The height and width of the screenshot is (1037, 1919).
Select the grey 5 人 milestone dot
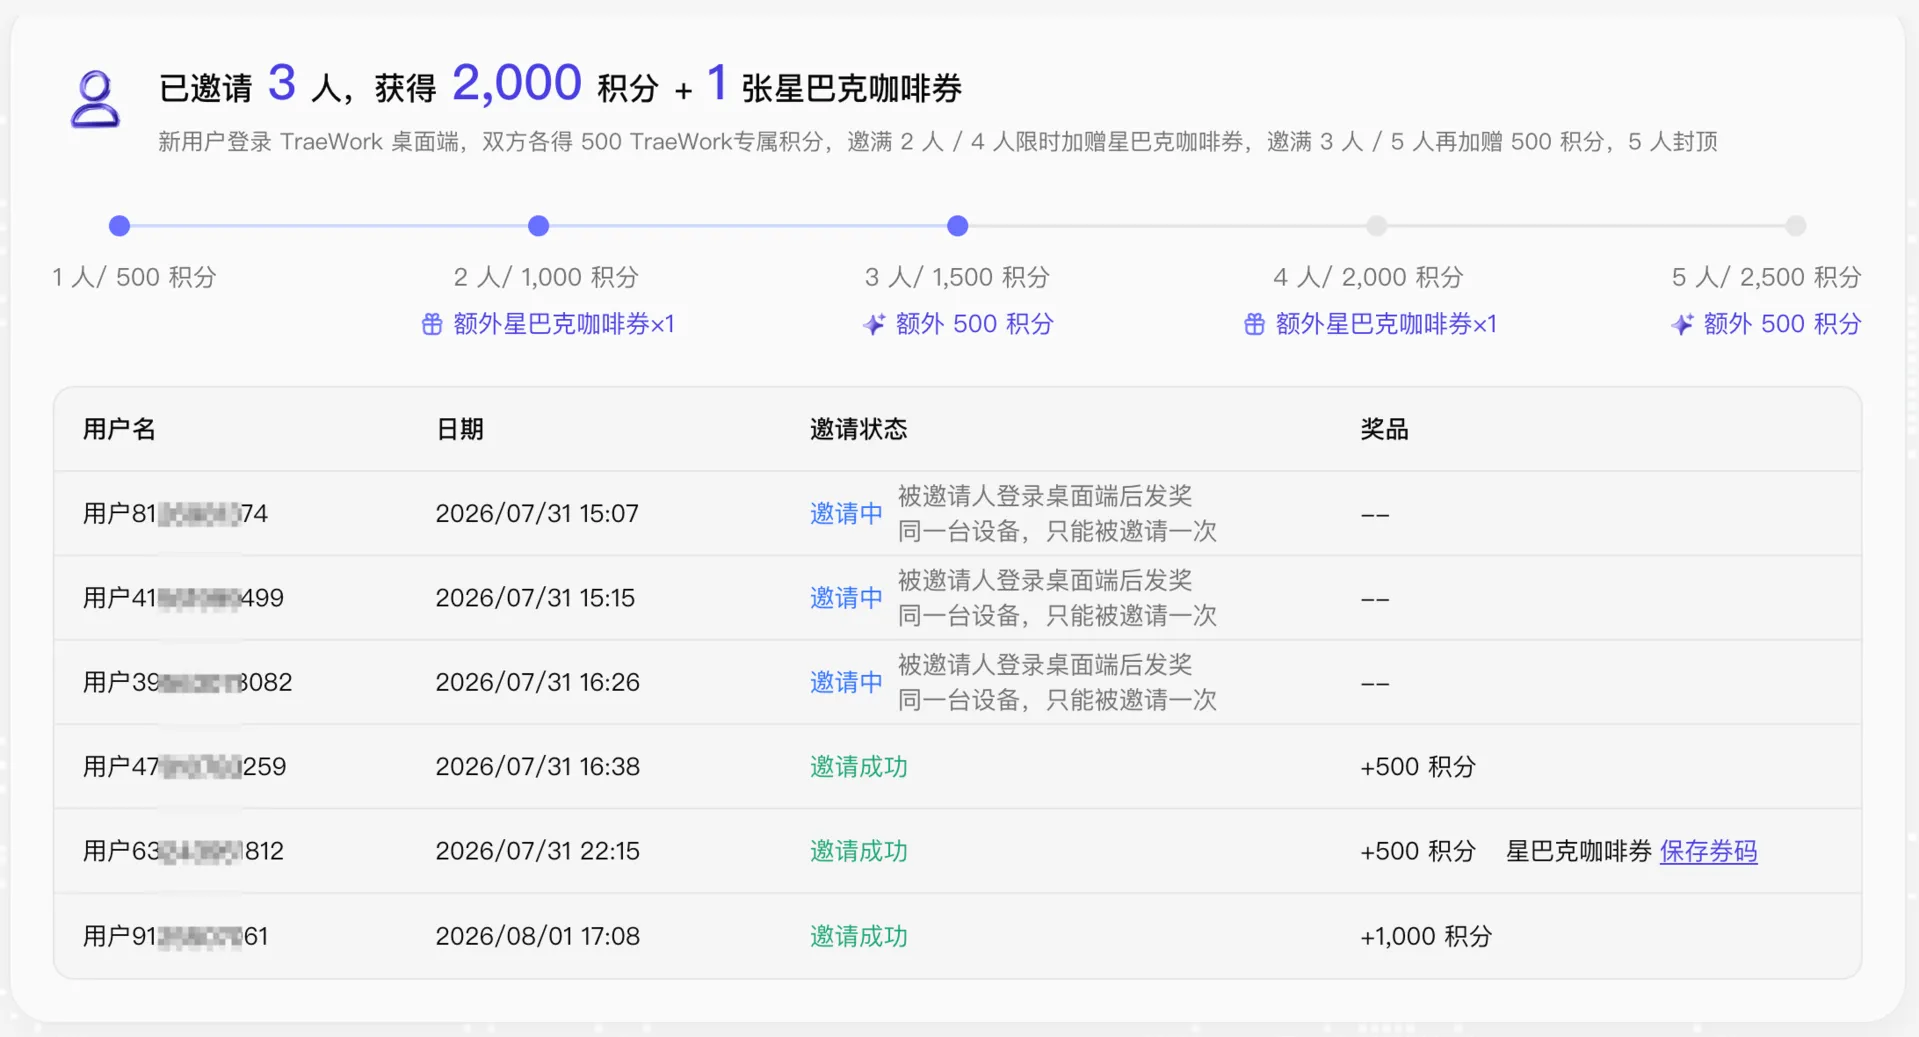tap(1796, 226)
